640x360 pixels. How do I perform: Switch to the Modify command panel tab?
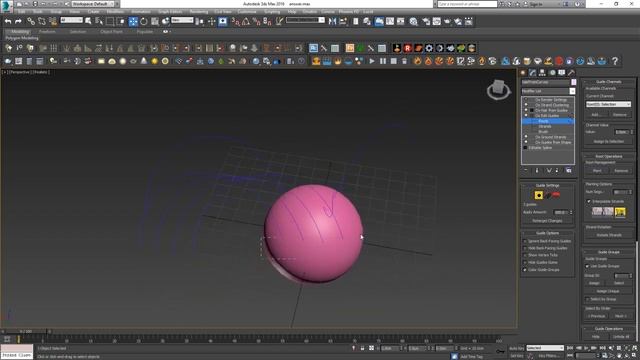533,73
